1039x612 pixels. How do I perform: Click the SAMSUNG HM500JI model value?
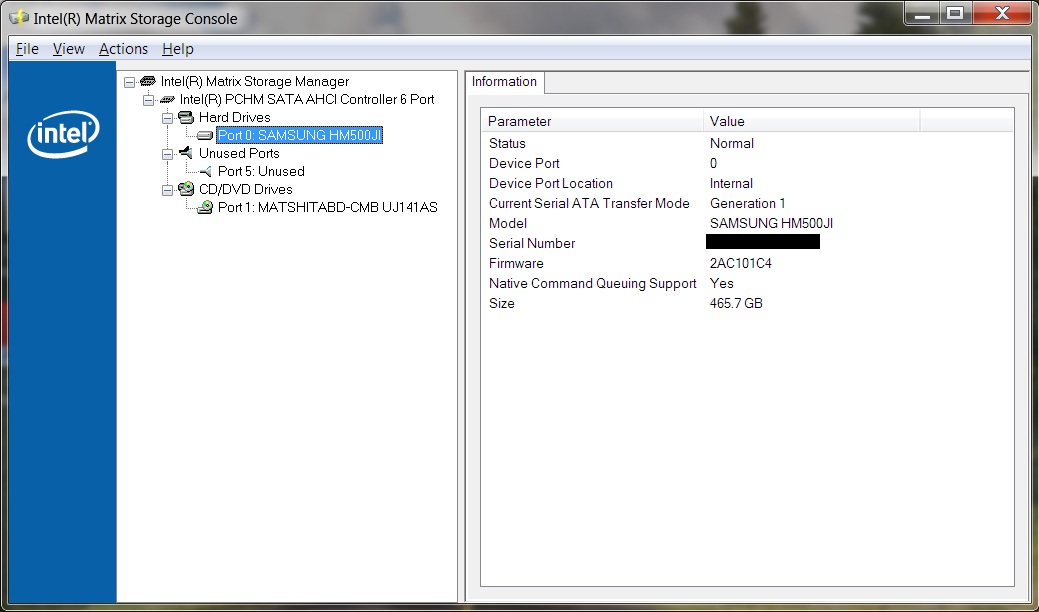click(x=771, y=223)
